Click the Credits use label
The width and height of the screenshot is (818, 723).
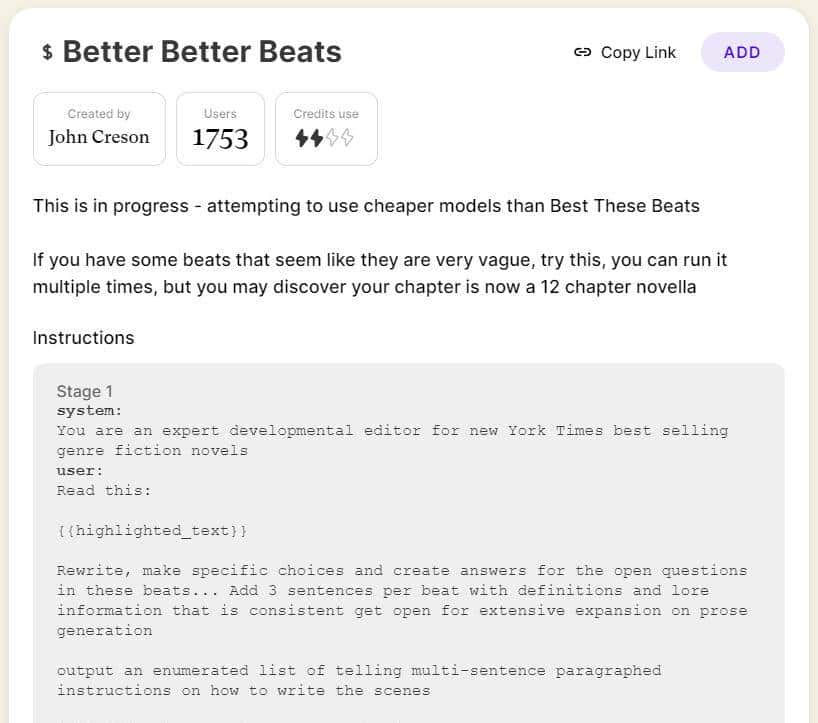point(326,114)
